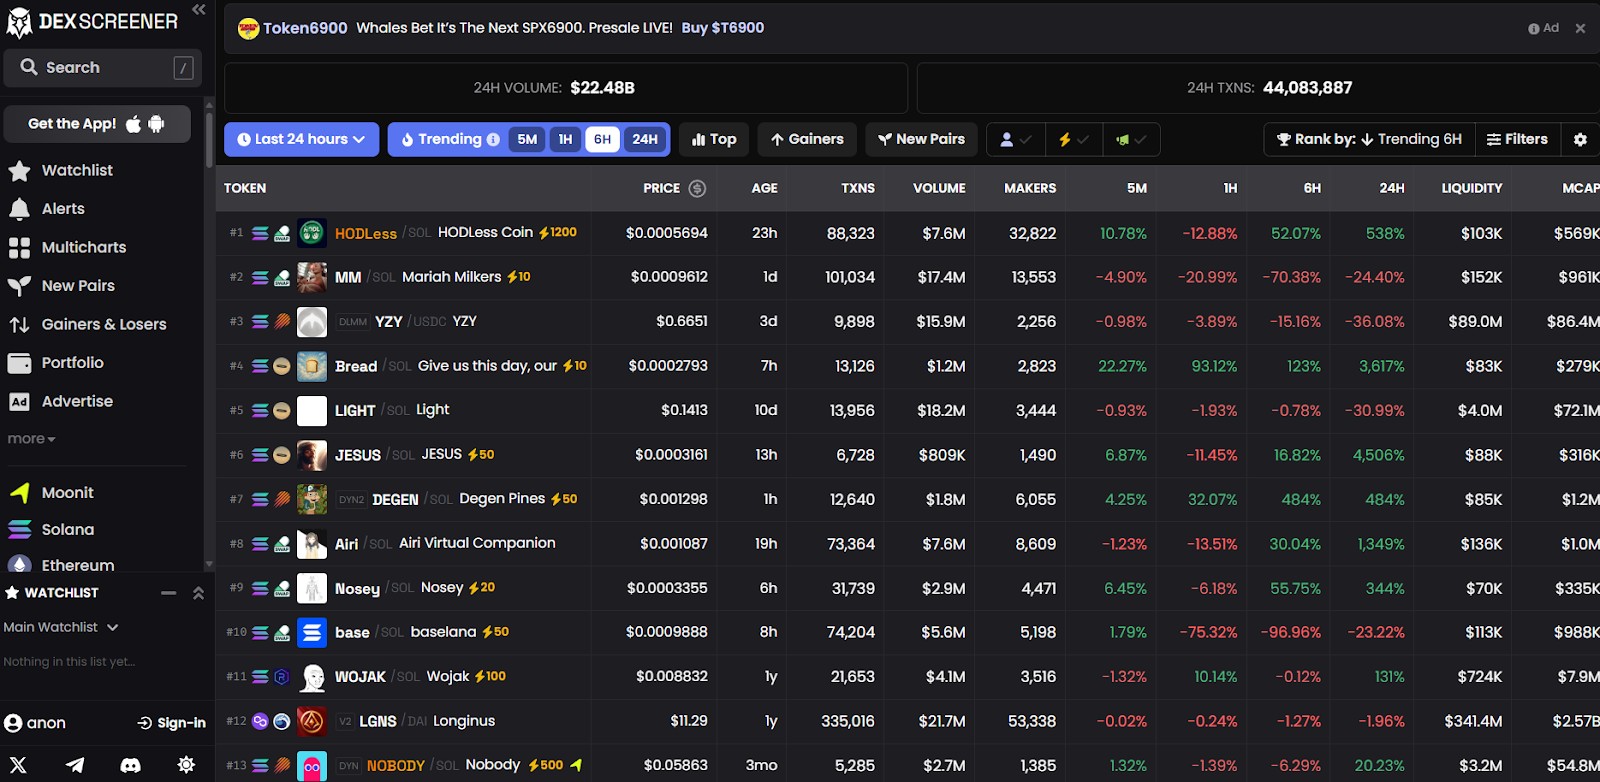The image size is (1600, 782).
Task: Click the baselana token icon
Action: (312, 632)
